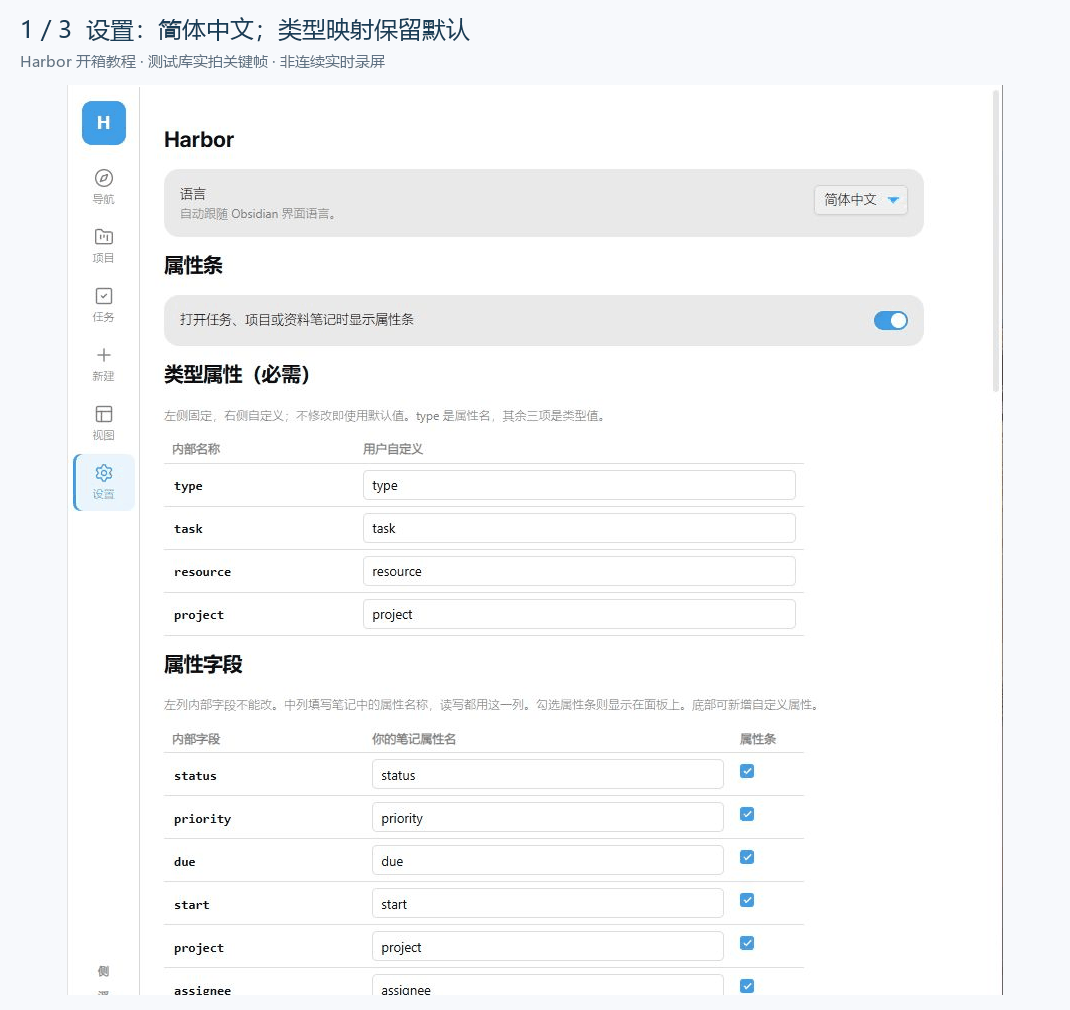The image size is (1070, 1010).
Task: Click the internal field 'priority' label
Action: coord(203,819)
